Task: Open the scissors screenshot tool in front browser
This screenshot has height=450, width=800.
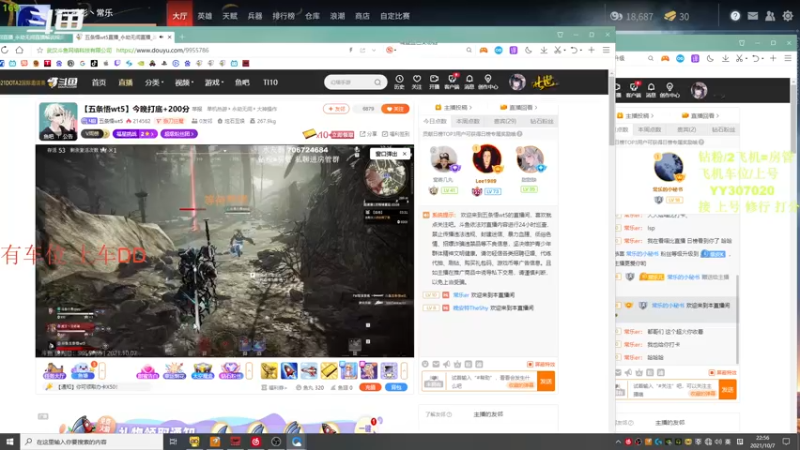Action: click(x=558, y=50)
